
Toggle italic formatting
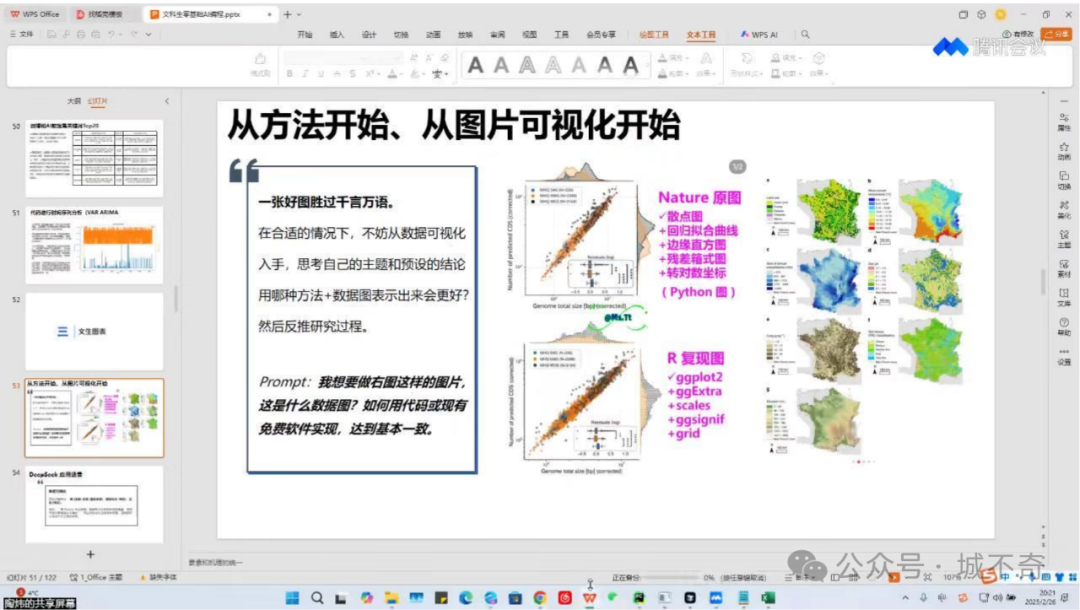coord(305,74)
